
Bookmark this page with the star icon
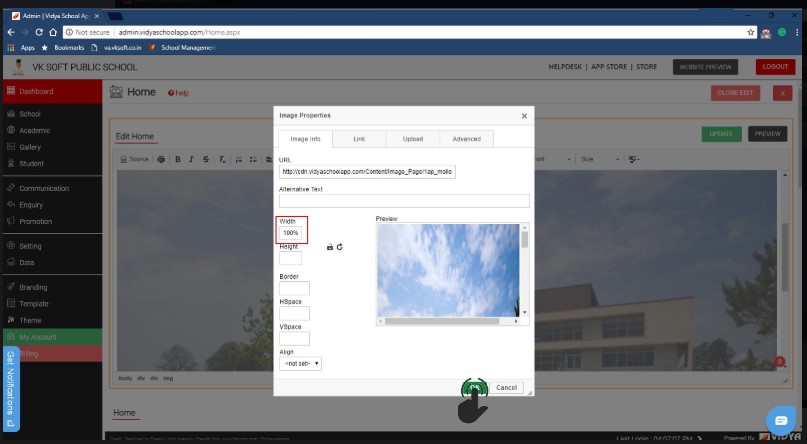[750, 32]
